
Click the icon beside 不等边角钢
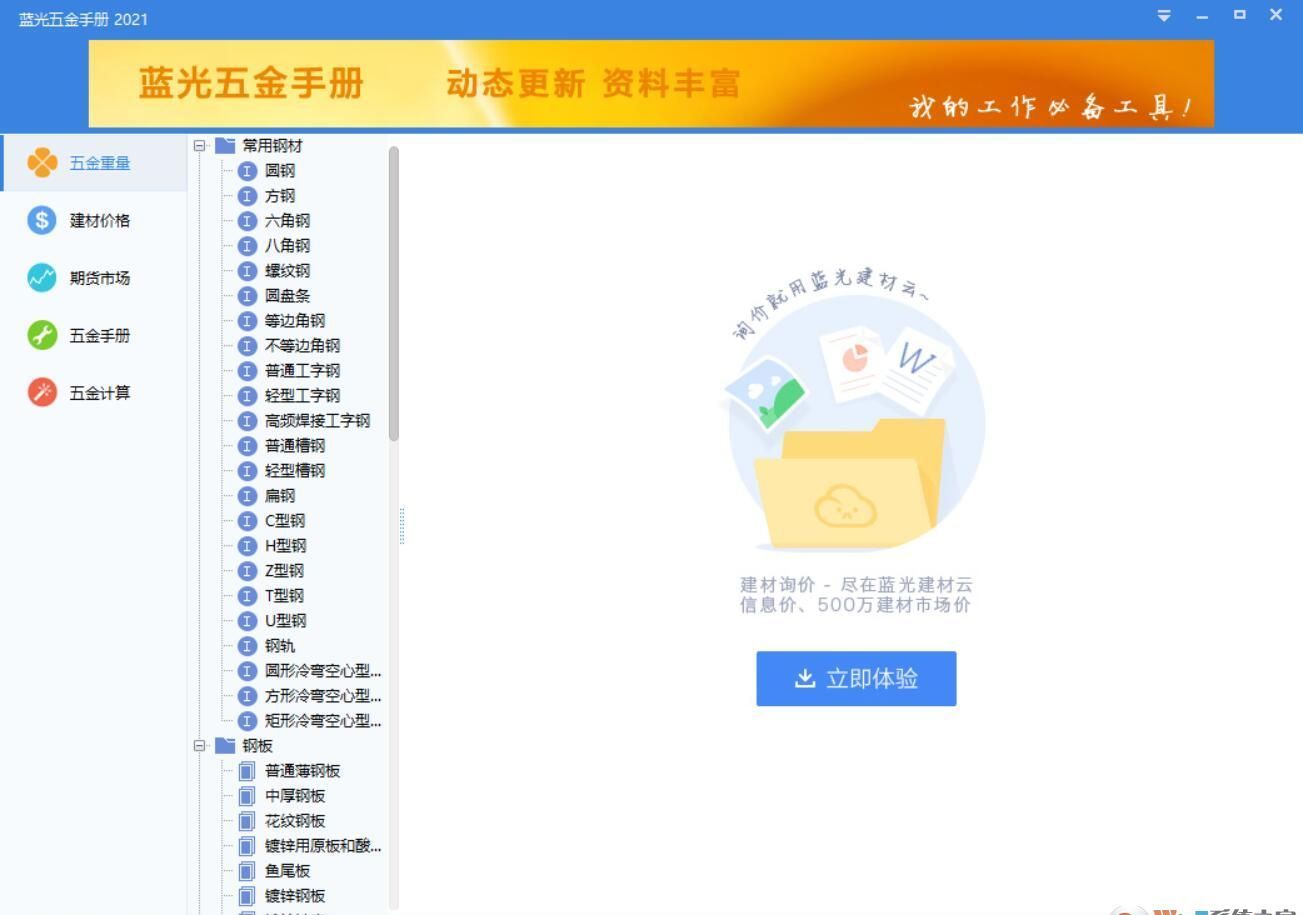(248, 346)
